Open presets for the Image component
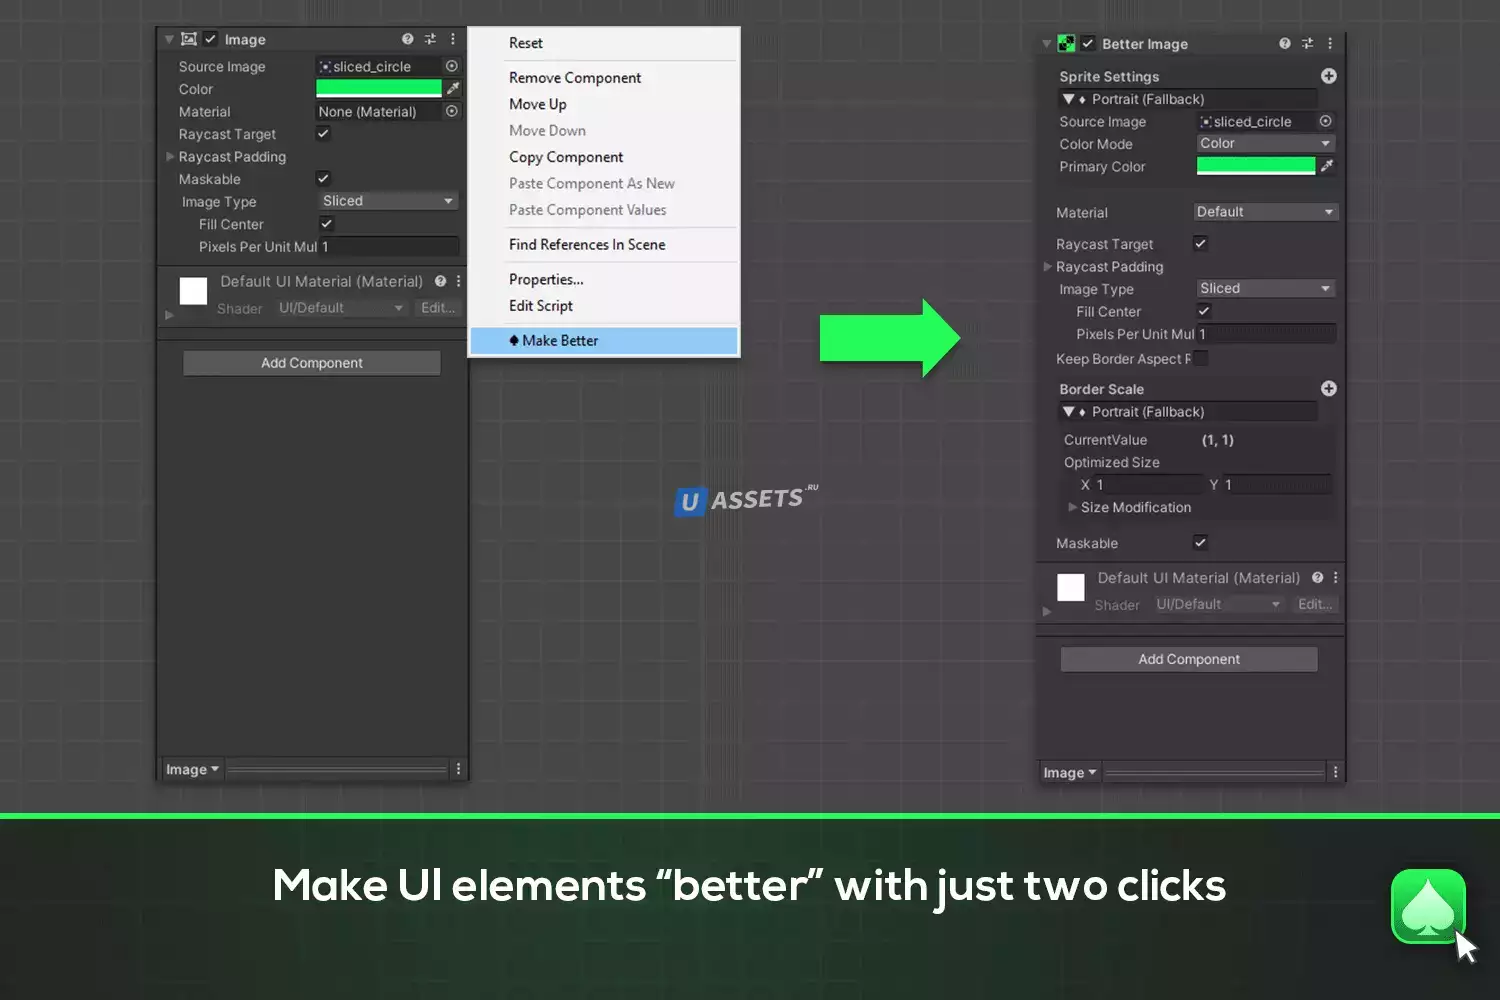The image size is (1500, 1000). pyautogui.click(x=430, y=39)
